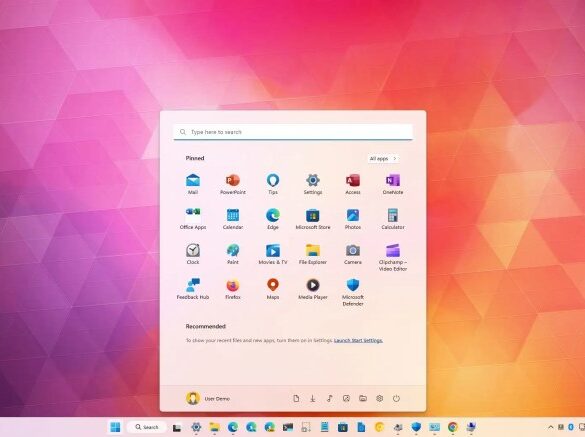
Task: Open the Mail app from Pinned
Action: pyautogui.click(x=193, y=184)
